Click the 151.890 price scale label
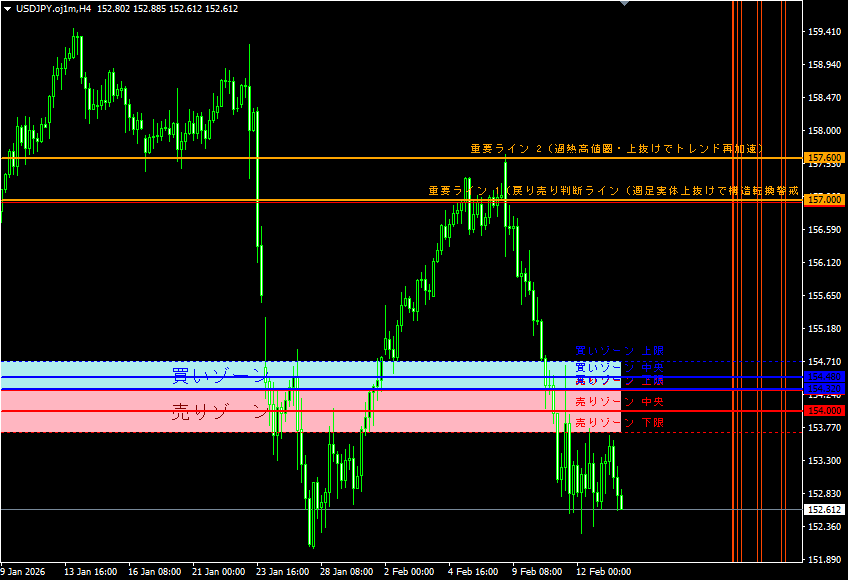 tap(824, 560)
